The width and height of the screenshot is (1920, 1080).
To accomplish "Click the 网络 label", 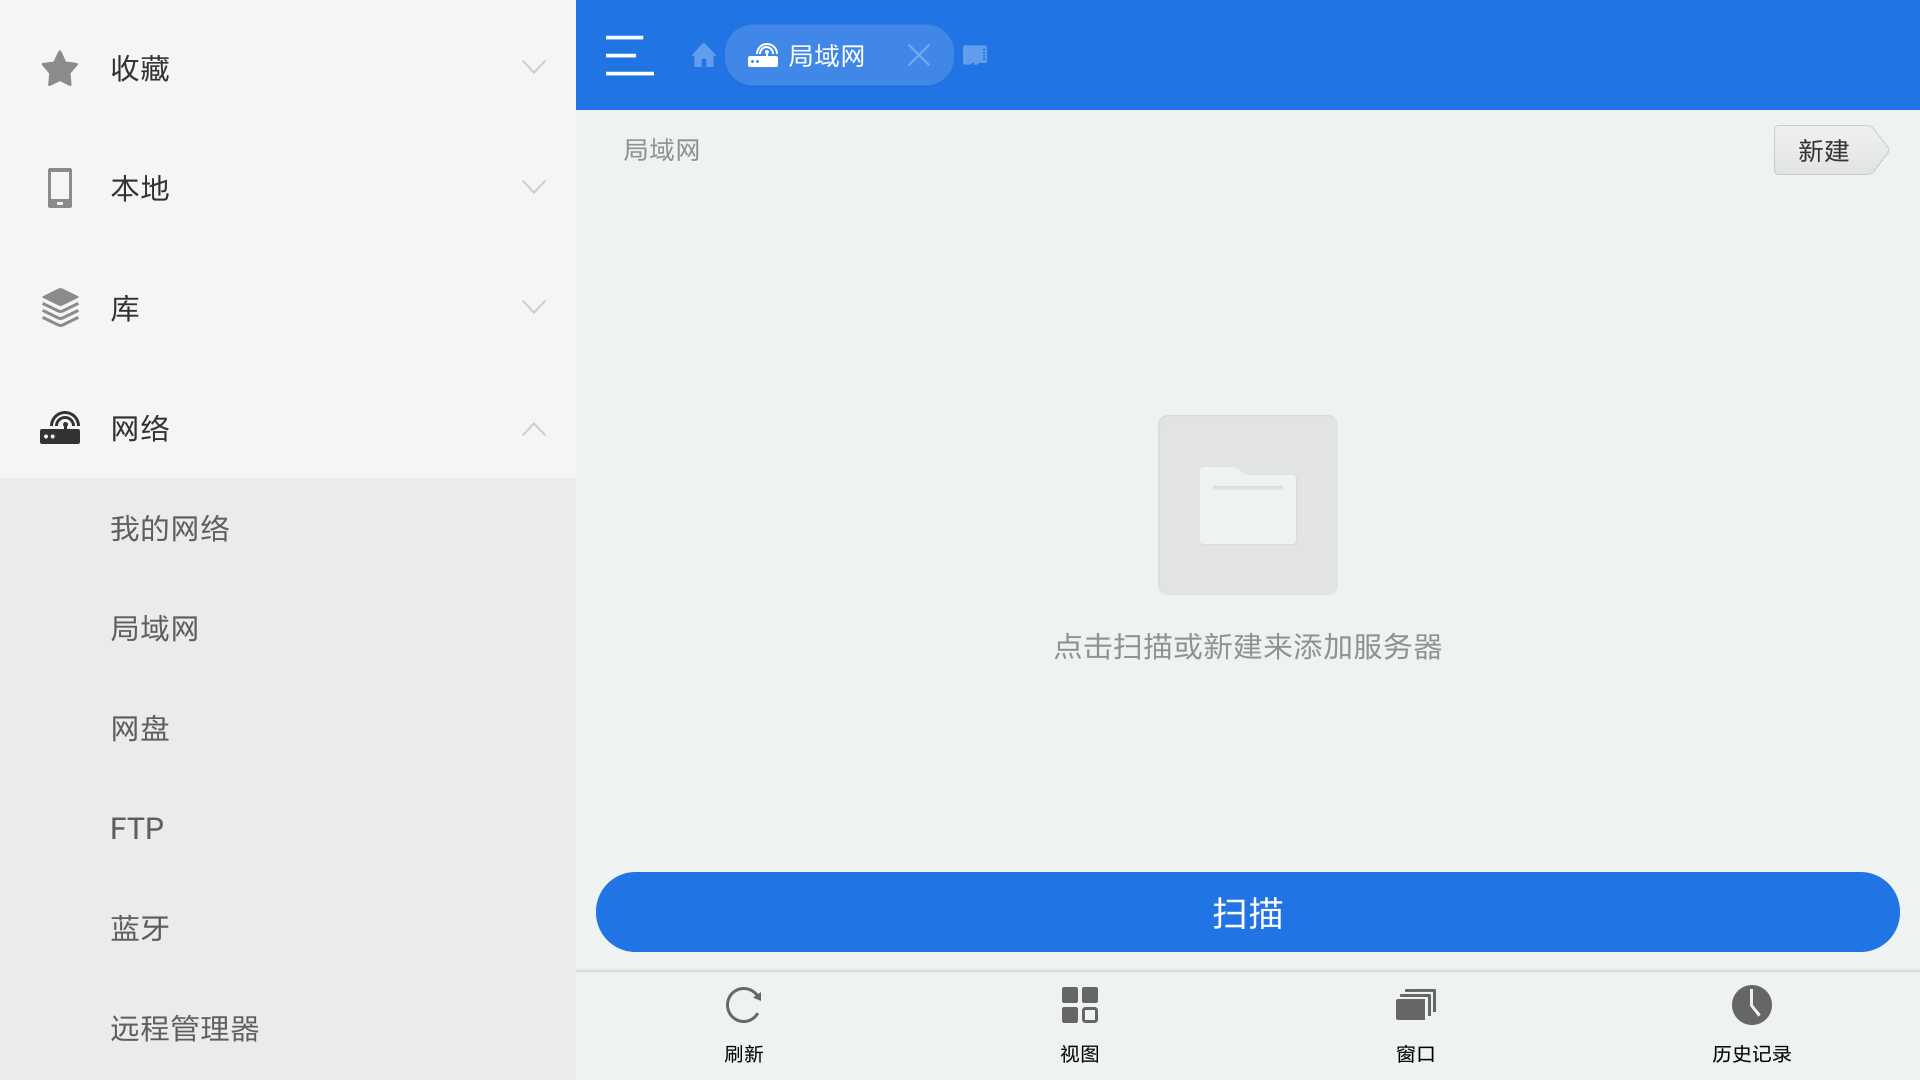I will [x=140, y=428].
